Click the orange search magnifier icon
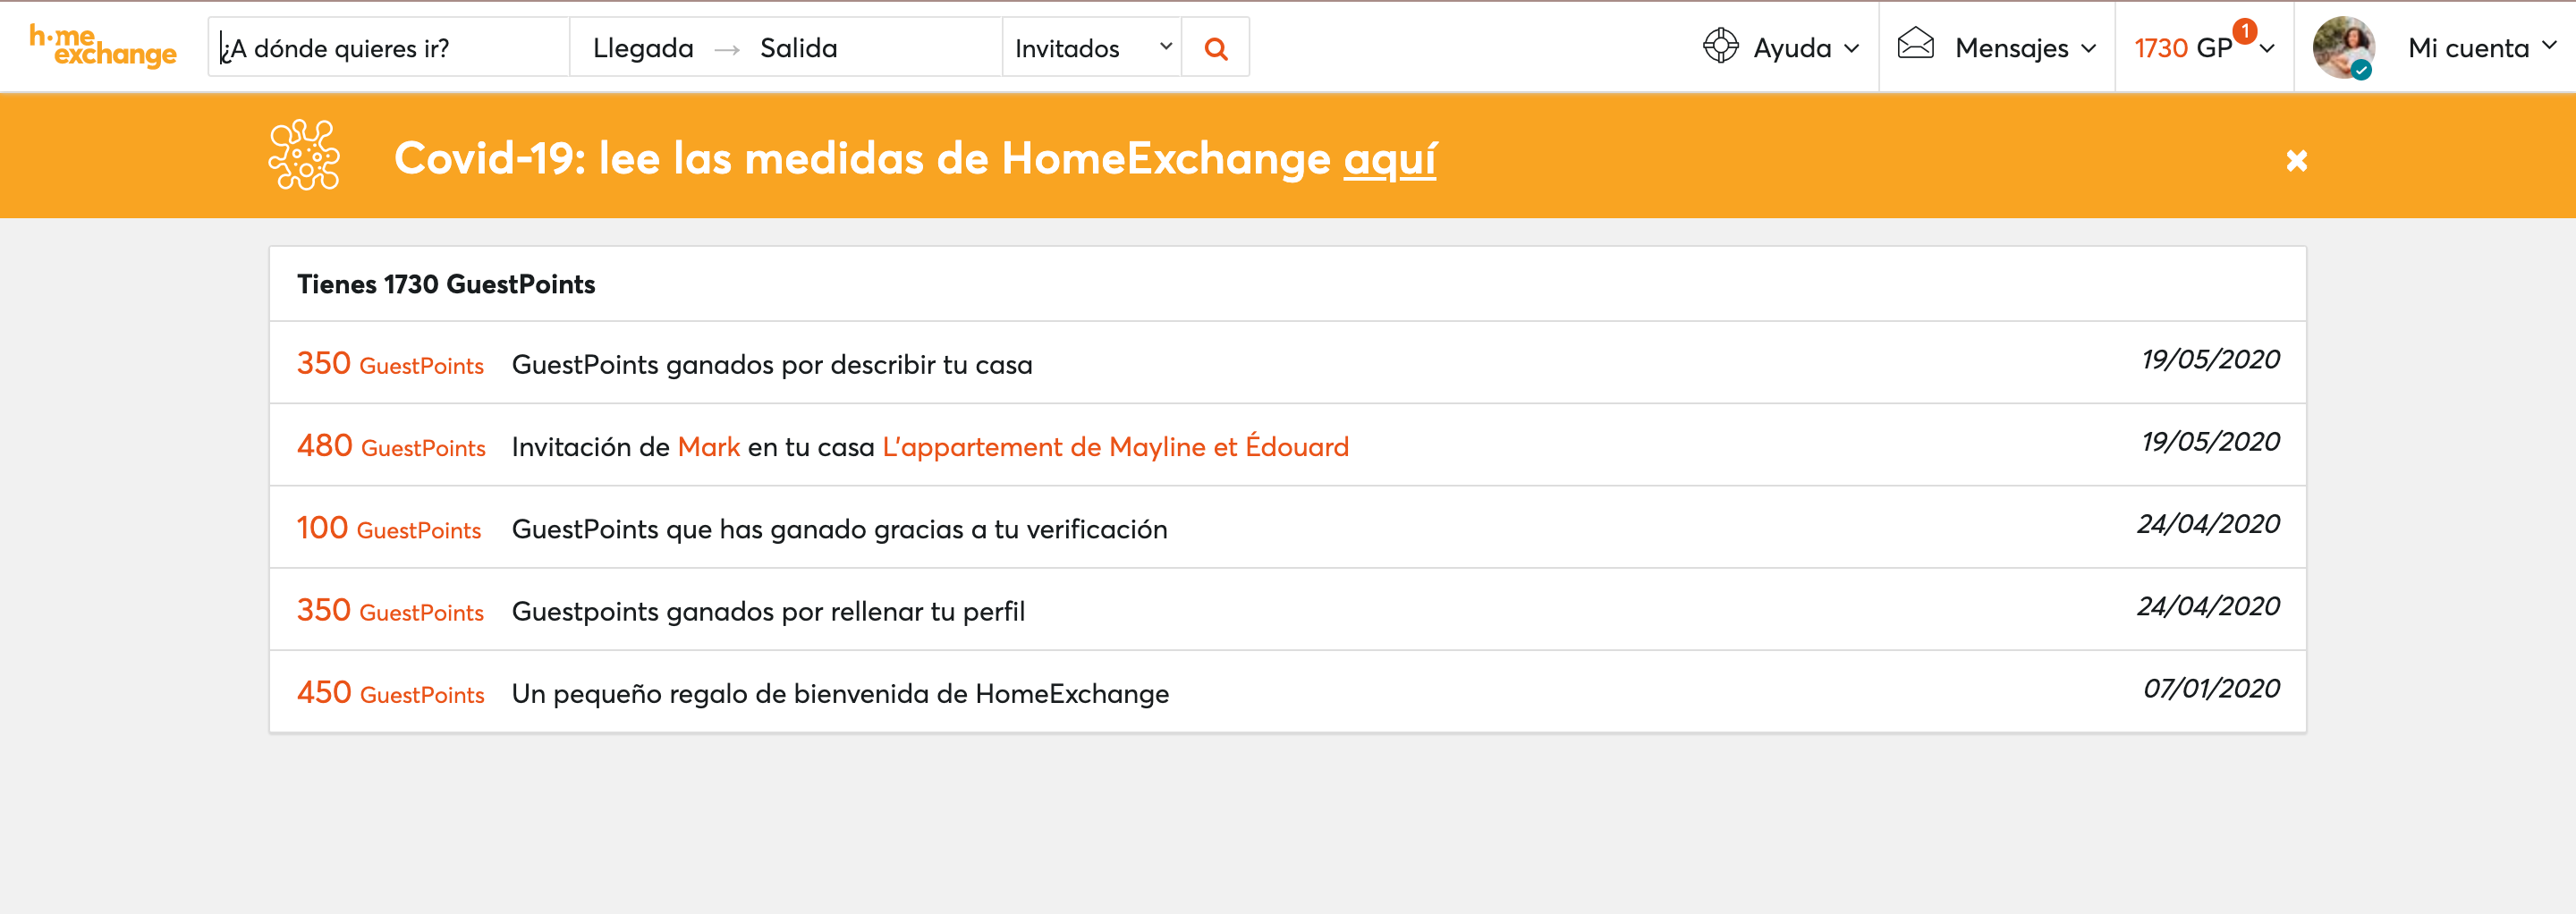Image resolution: width=2576 pixels, height=914 pixels. click(1215, 48)
